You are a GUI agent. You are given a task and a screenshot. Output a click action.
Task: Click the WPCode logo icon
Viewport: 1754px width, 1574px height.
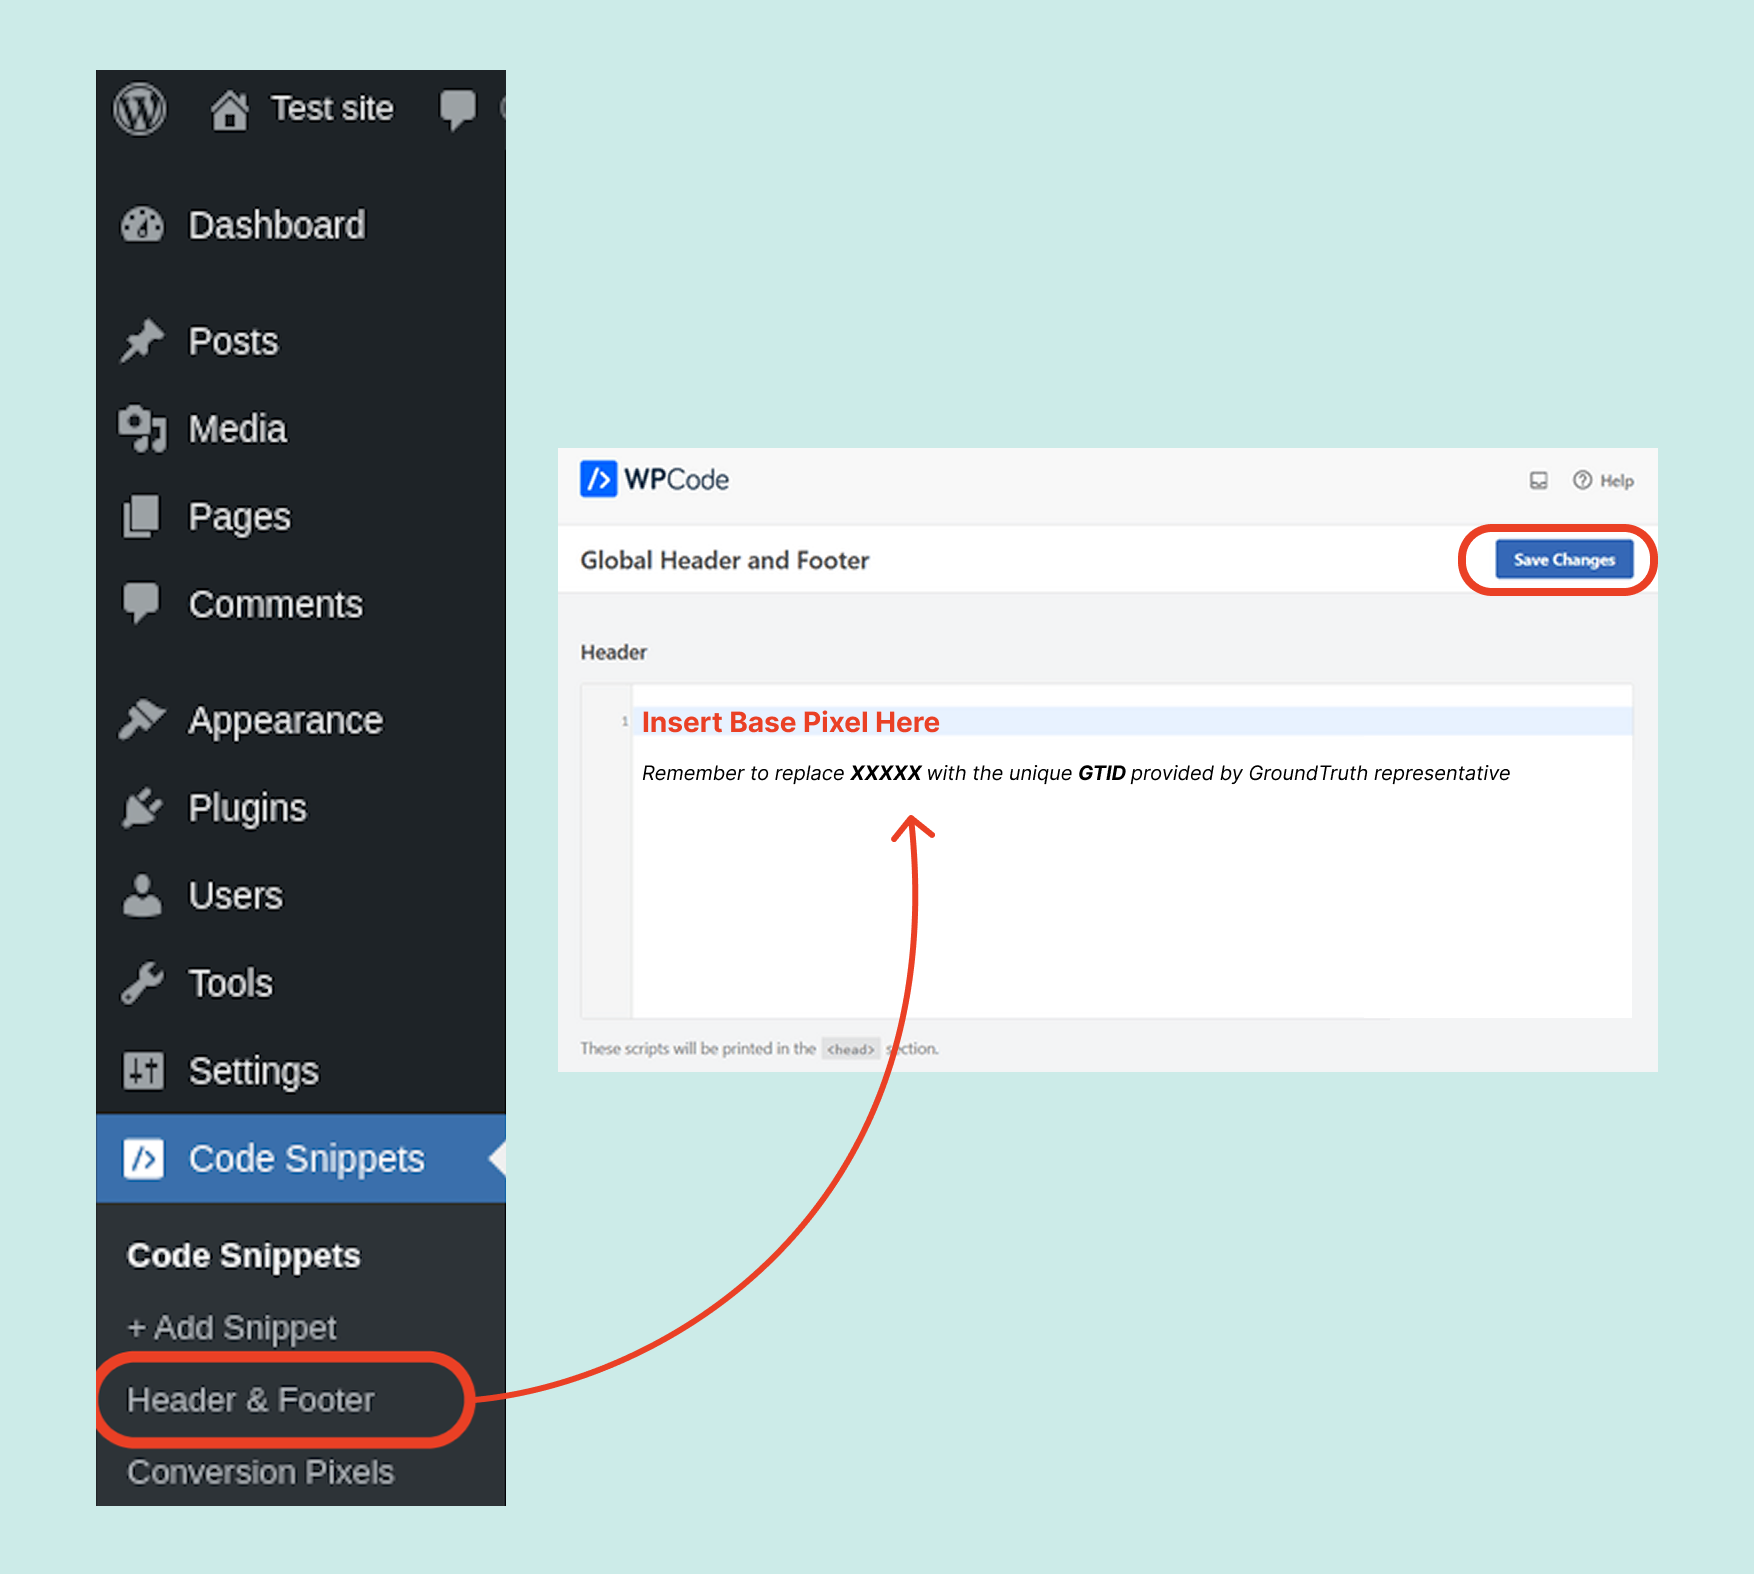(598, 479)
